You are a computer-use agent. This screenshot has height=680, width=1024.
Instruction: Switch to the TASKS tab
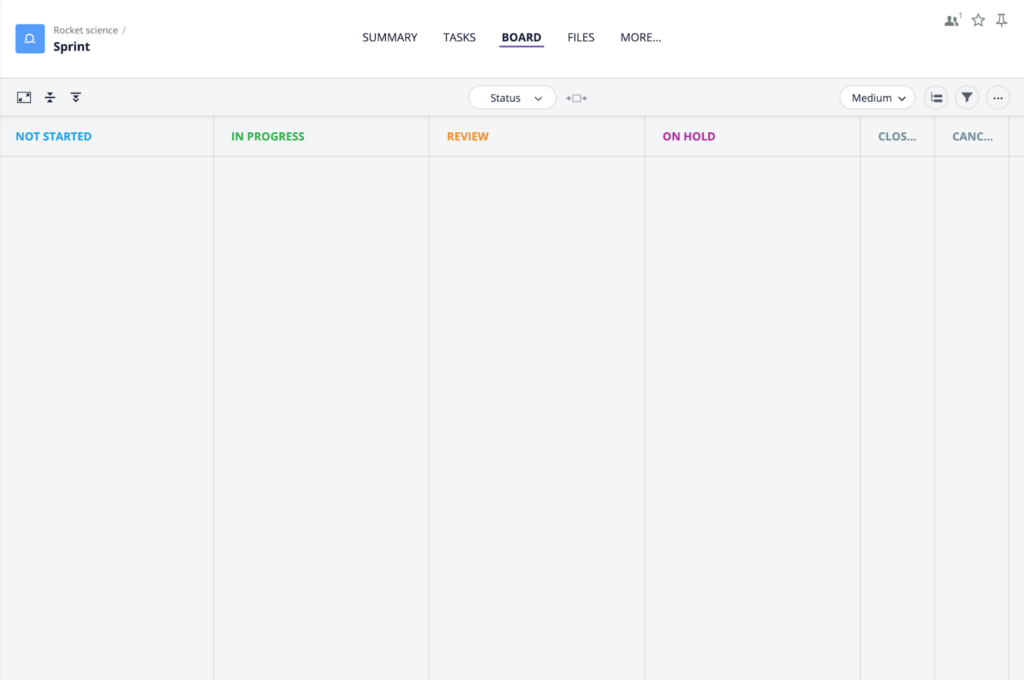click(459, 37)
